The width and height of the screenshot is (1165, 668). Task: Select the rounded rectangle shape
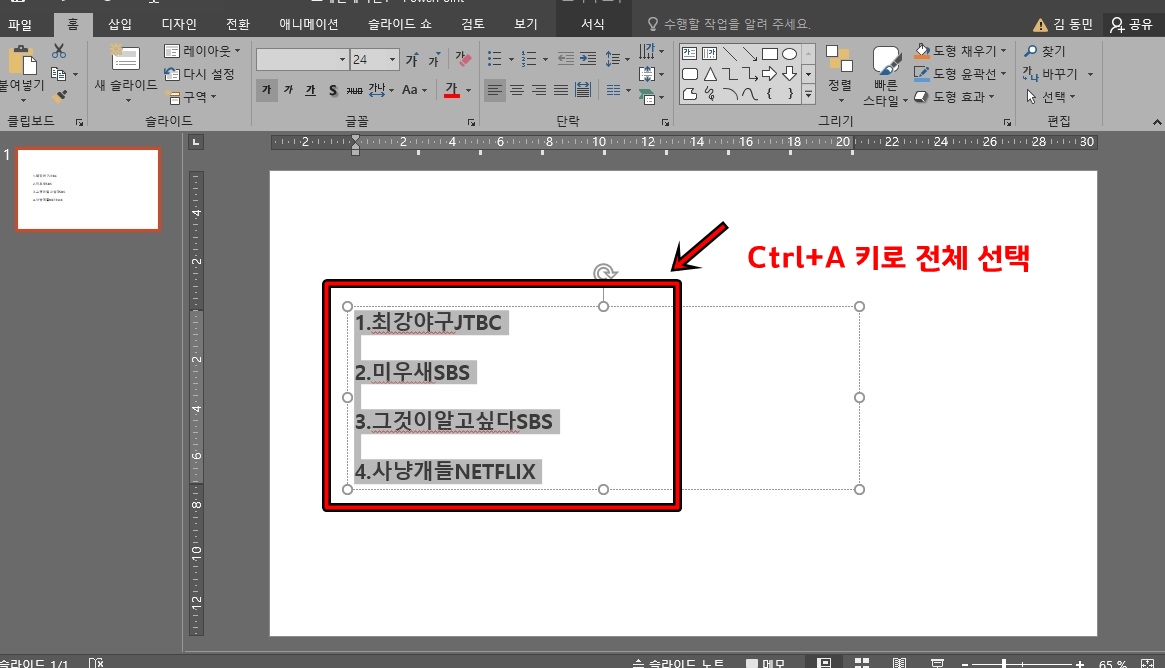689,74
